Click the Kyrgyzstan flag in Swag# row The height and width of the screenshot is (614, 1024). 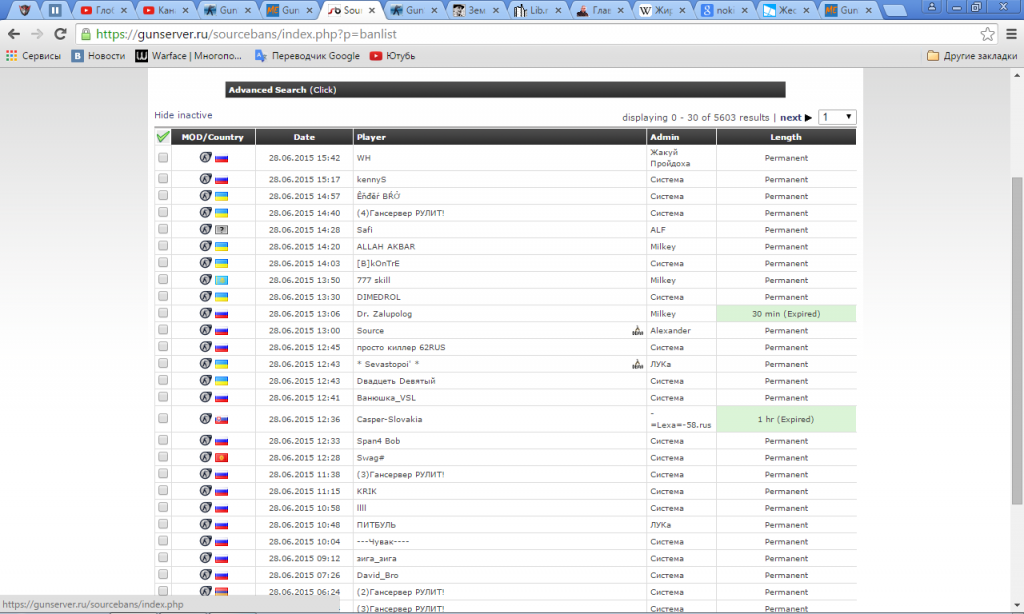[221, 458]
